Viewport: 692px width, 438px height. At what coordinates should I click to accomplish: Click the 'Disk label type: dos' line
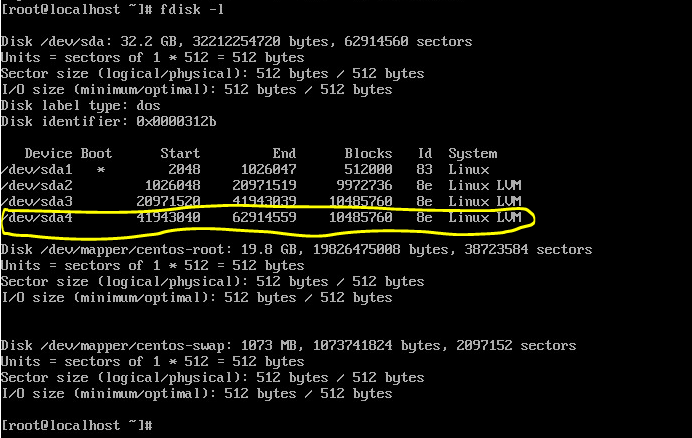[80, 106]
